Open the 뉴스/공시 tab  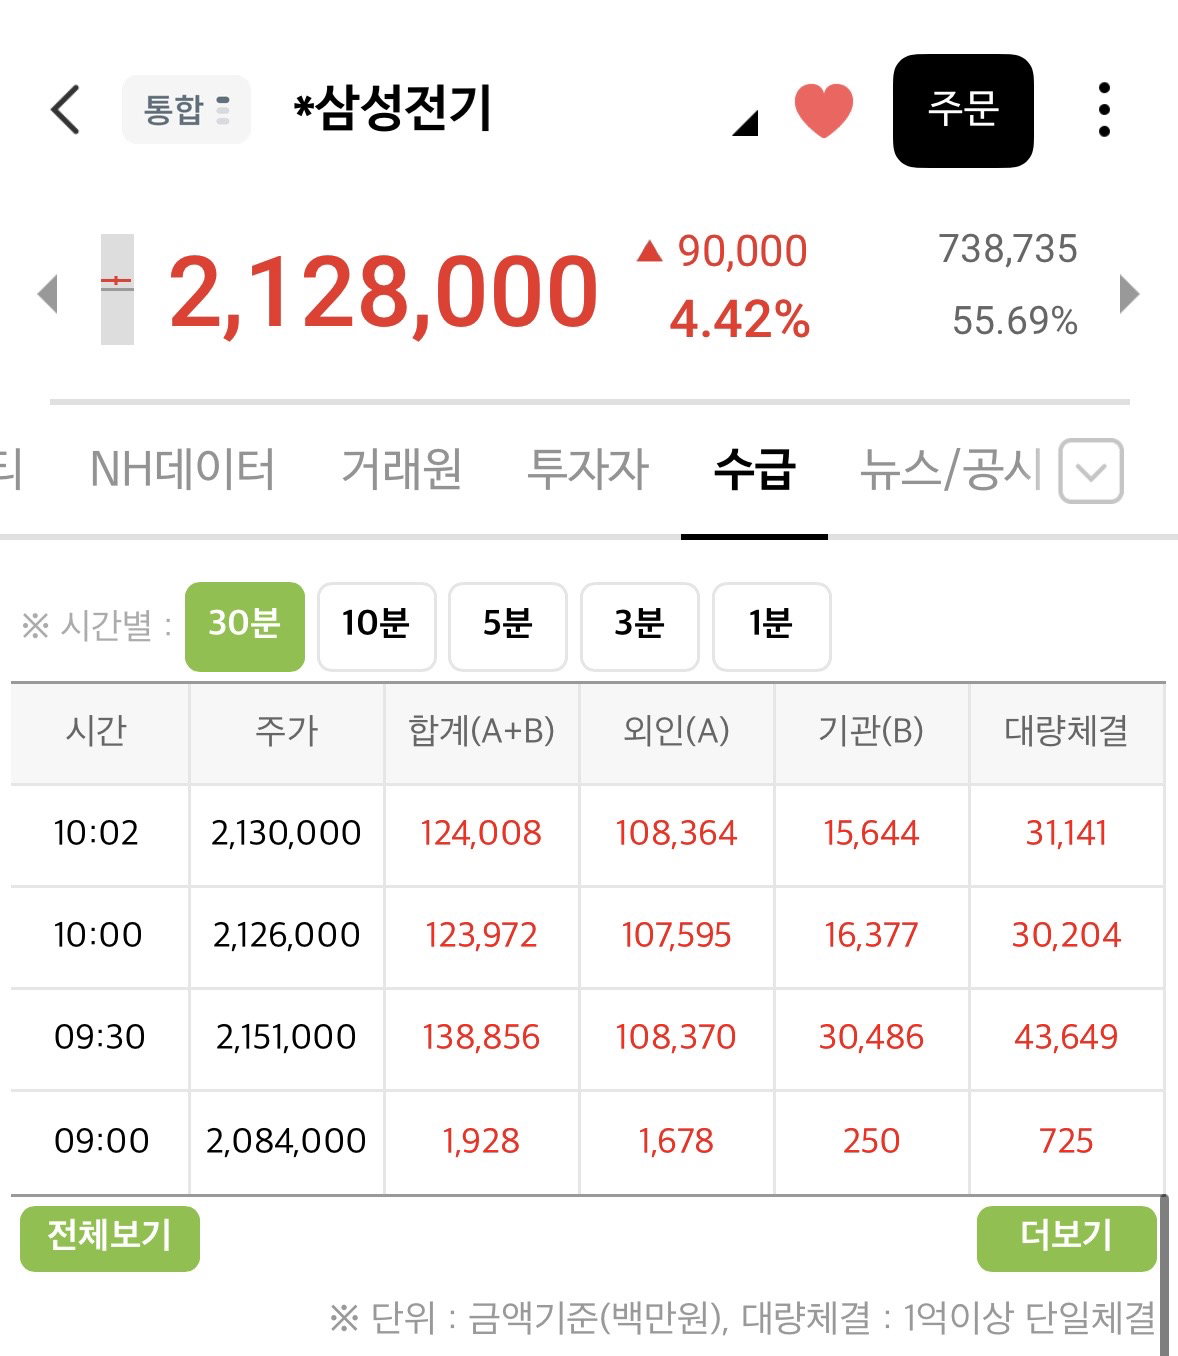[951, 469]
